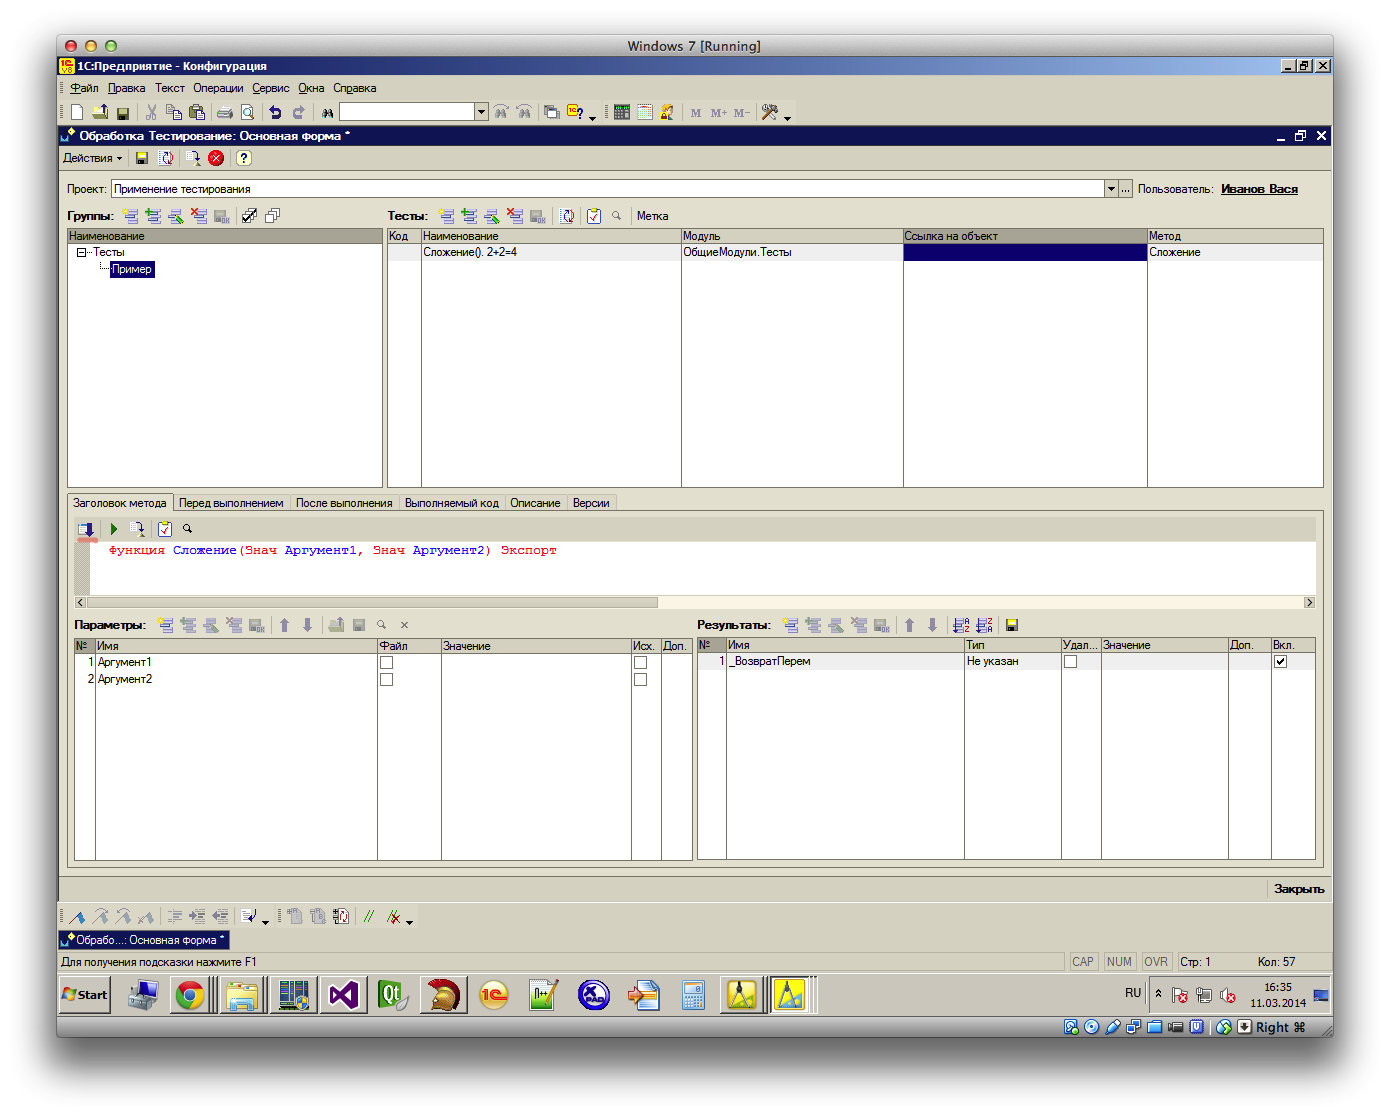Toggle Удал. checkbox for _ВозвратПерем
Screen dimensions: 1390x1116
pos(1070,661)
